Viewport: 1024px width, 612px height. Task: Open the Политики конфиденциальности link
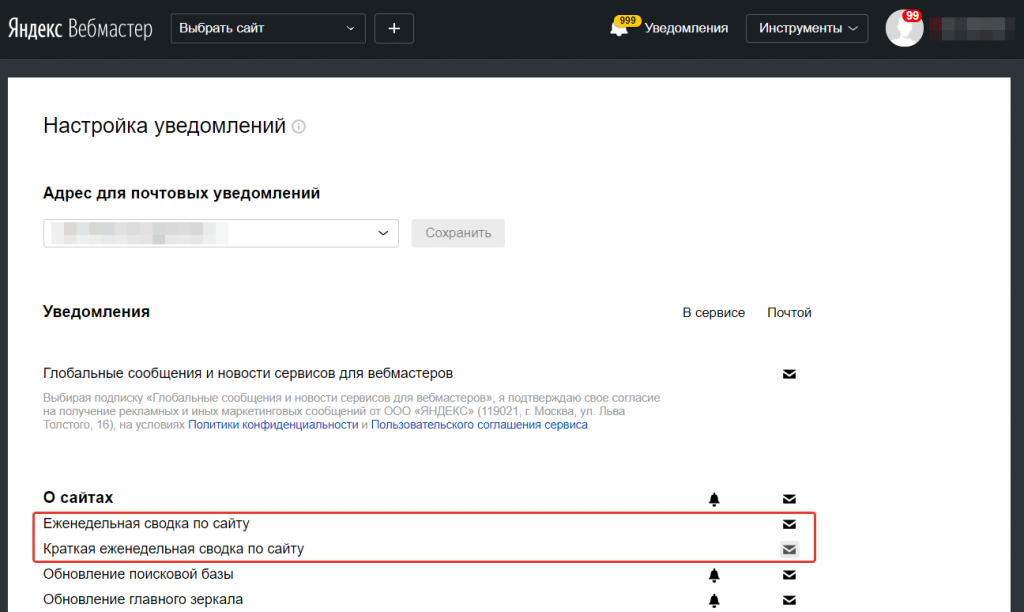click(x=273, y=425)
